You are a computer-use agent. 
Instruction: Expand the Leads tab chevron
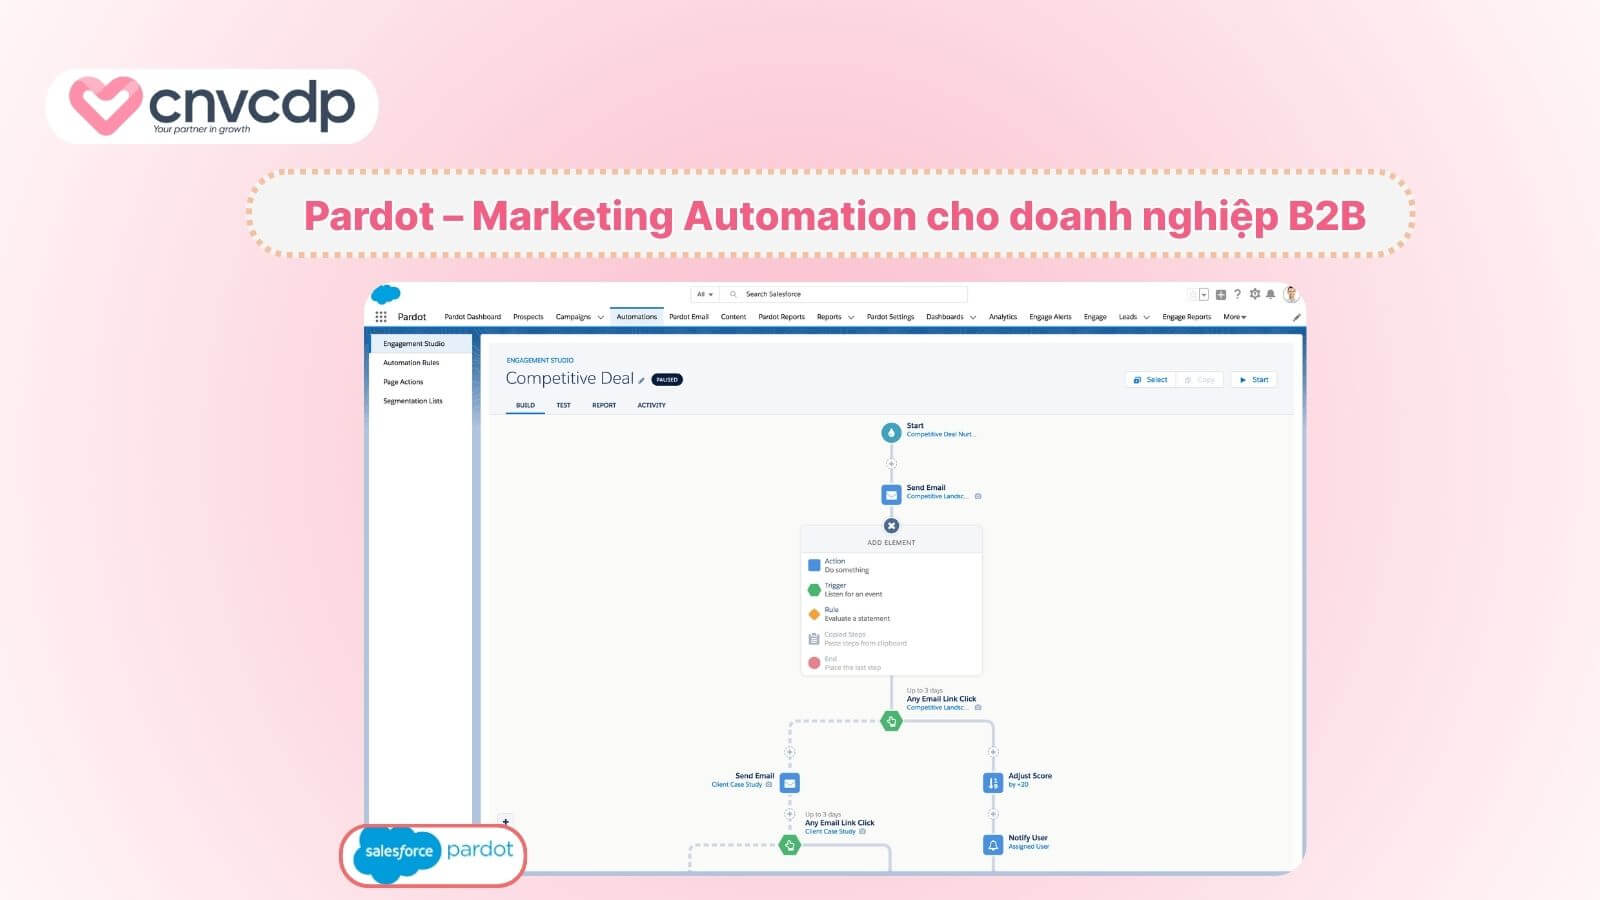1146,317
